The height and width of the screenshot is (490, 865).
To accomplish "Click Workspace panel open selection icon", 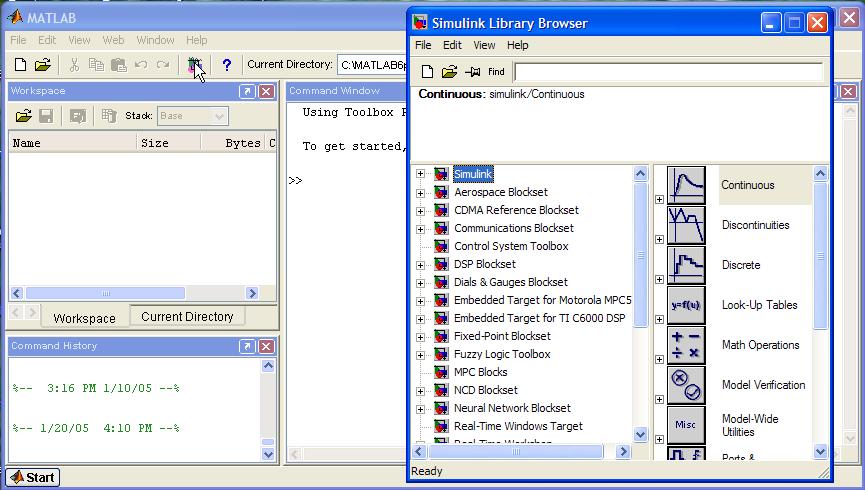I will [77, 116].
